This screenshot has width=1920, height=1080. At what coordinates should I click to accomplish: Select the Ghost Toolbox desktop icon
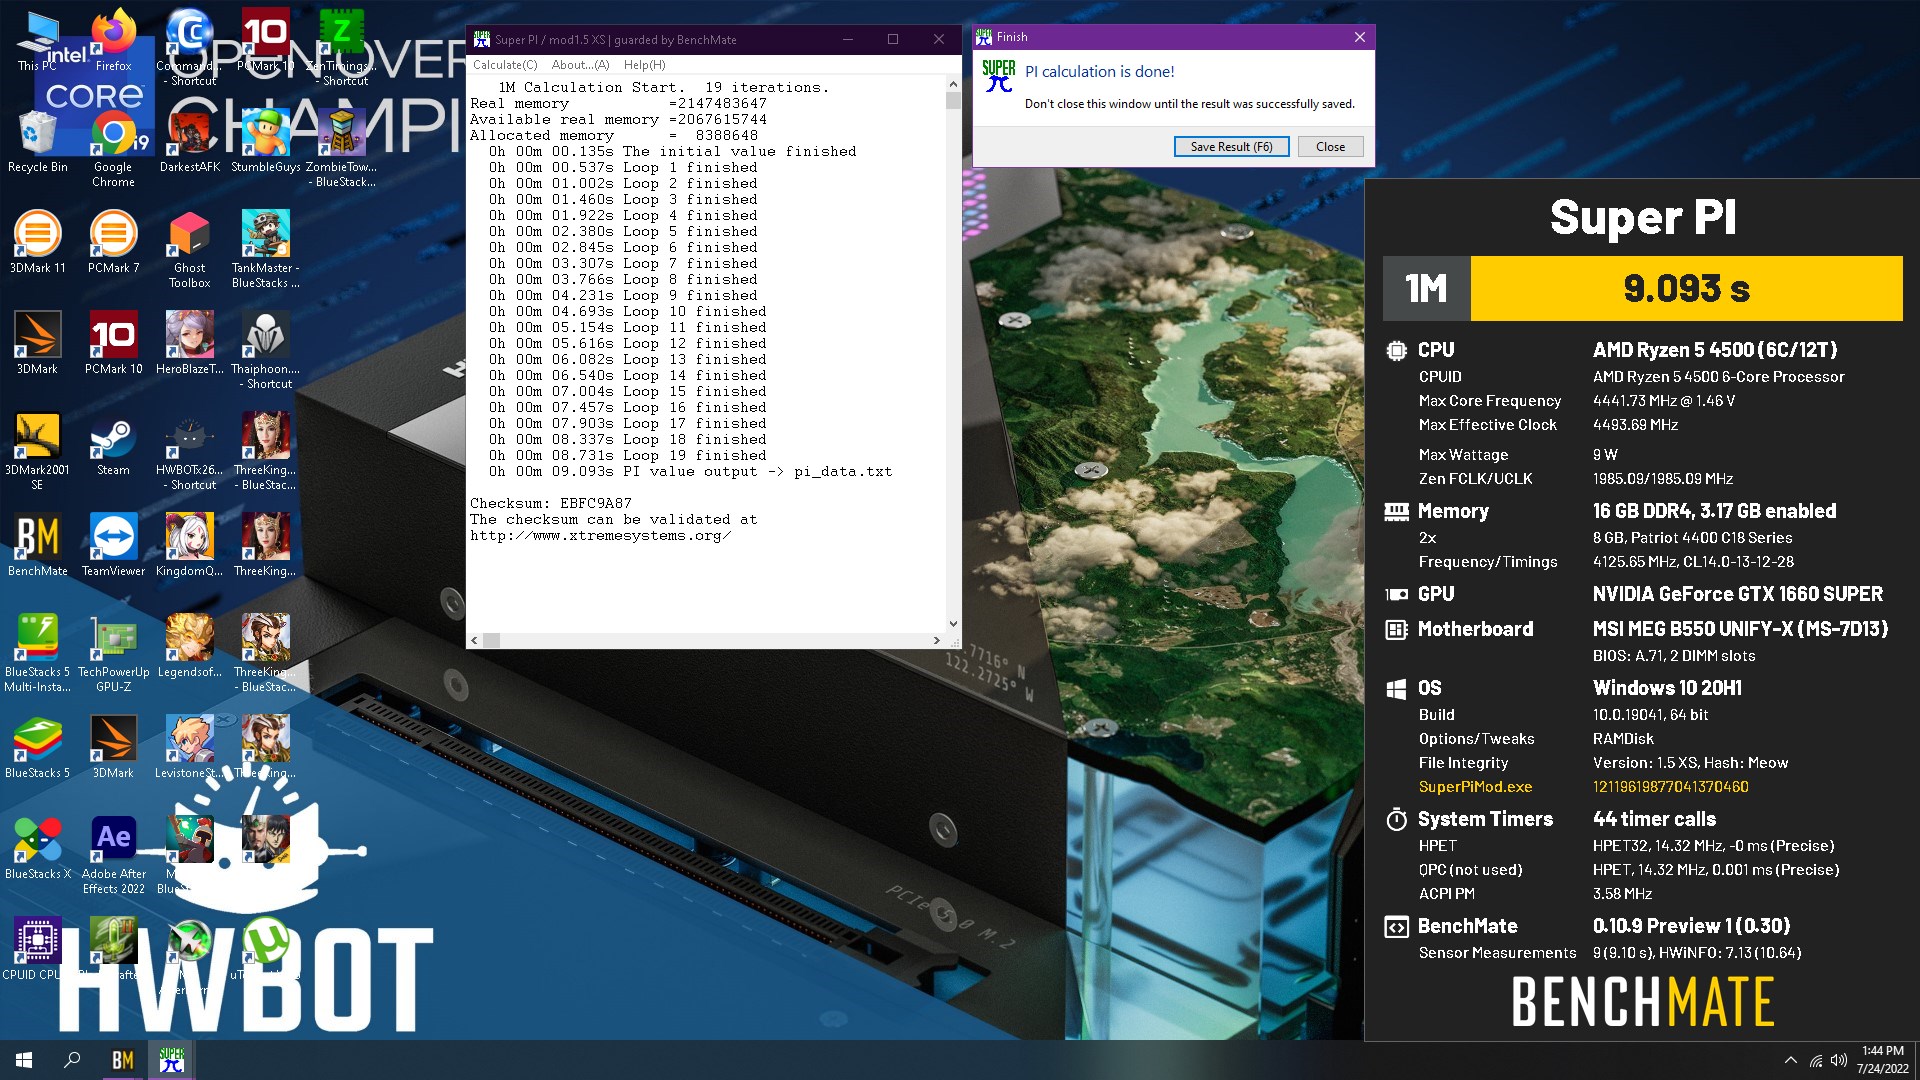(189, 250)
